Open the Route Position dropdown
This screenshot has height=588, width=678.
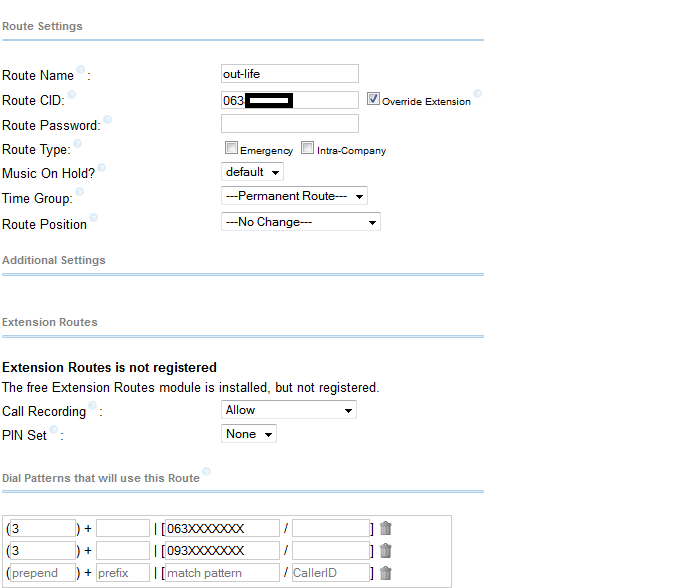click(x=300, y=222)
